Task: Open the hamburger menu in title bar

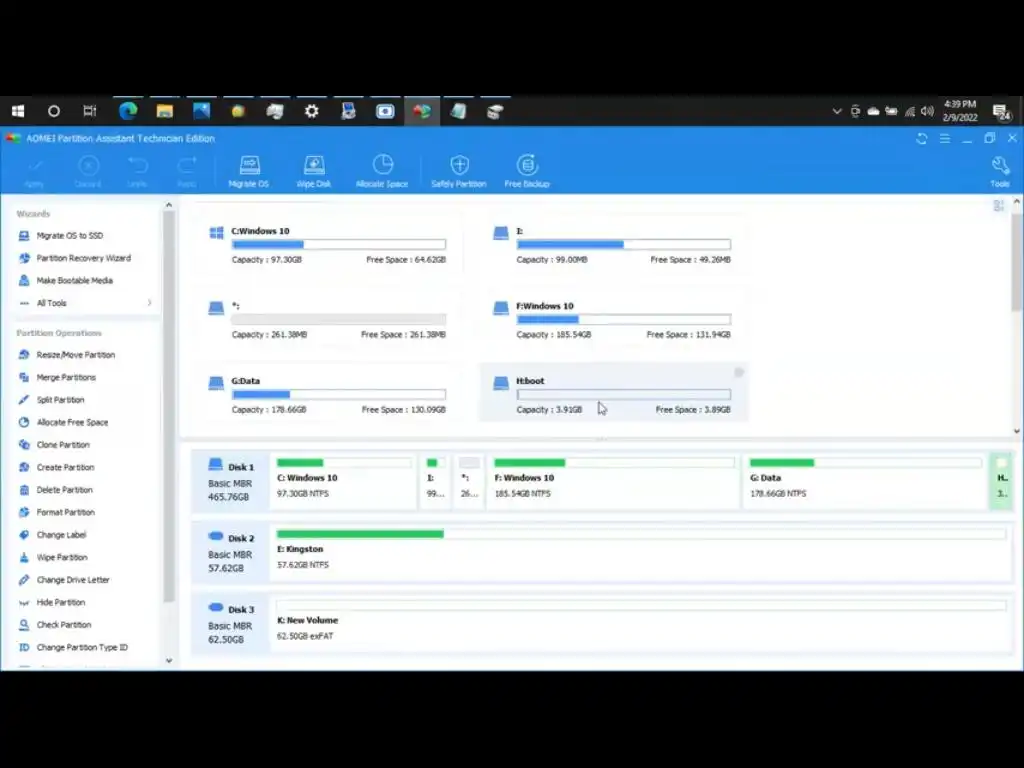Action: click(944, 138)
